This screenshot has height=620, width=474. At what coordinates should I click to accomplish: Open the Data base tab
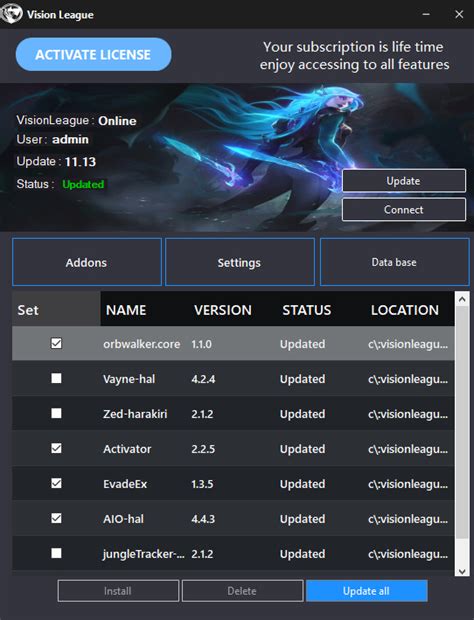point(394,262)
